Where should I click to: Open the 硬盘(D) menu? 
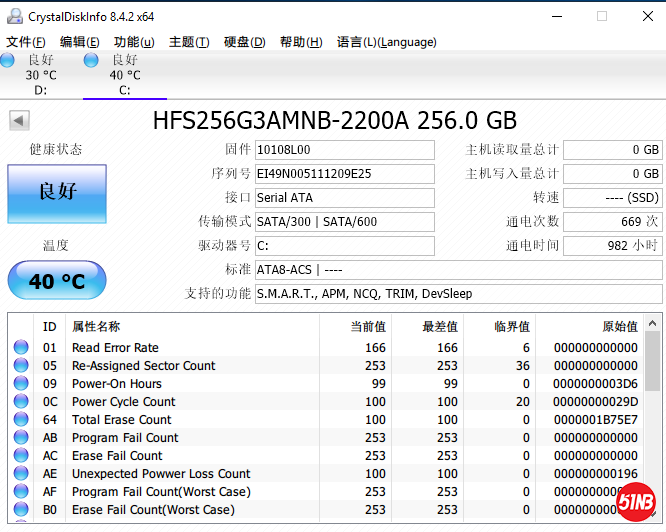244,42
